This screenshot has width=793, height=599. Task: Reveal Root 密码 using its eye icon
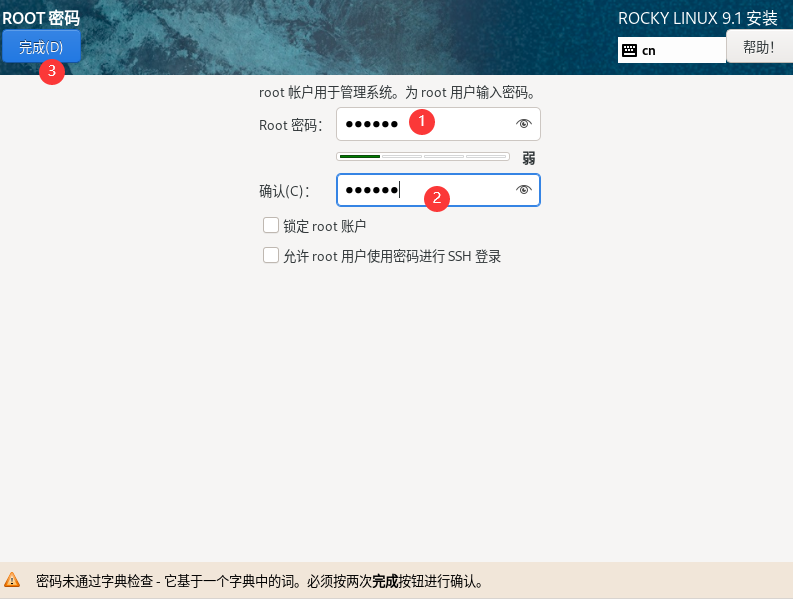pos(523,124)
